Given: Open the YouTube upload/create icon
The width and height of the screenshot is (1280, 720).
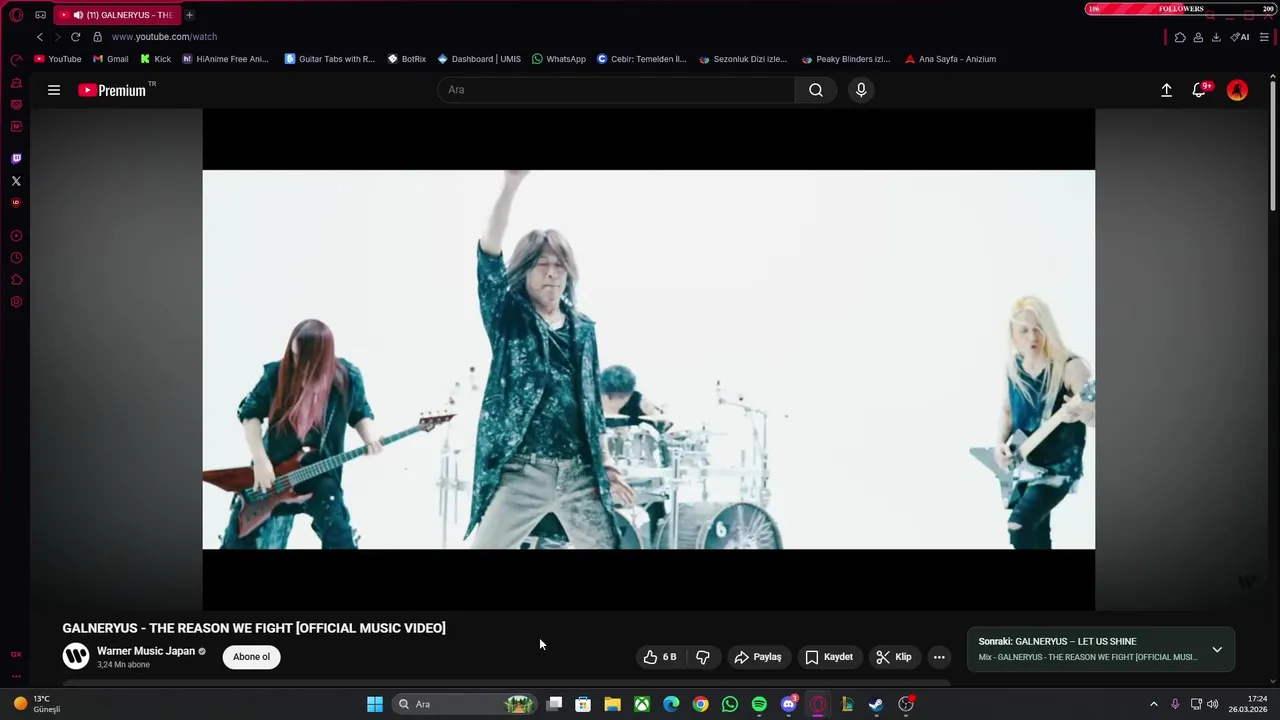Looking at the screenshot, I should pos(1166,90).
